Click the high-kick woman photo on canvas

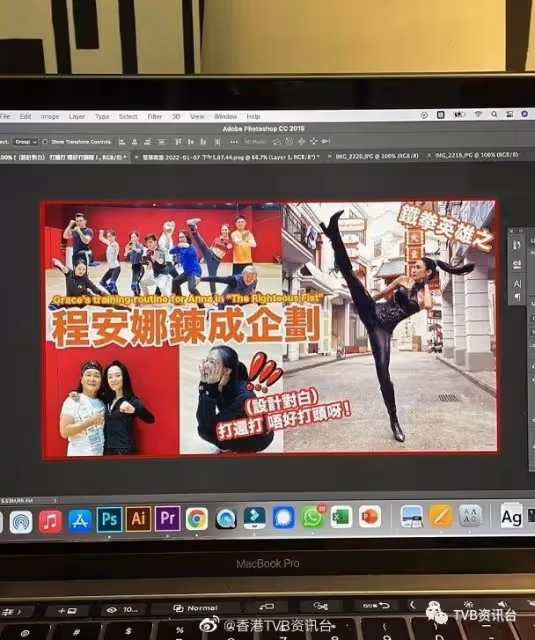pos(390,327)
